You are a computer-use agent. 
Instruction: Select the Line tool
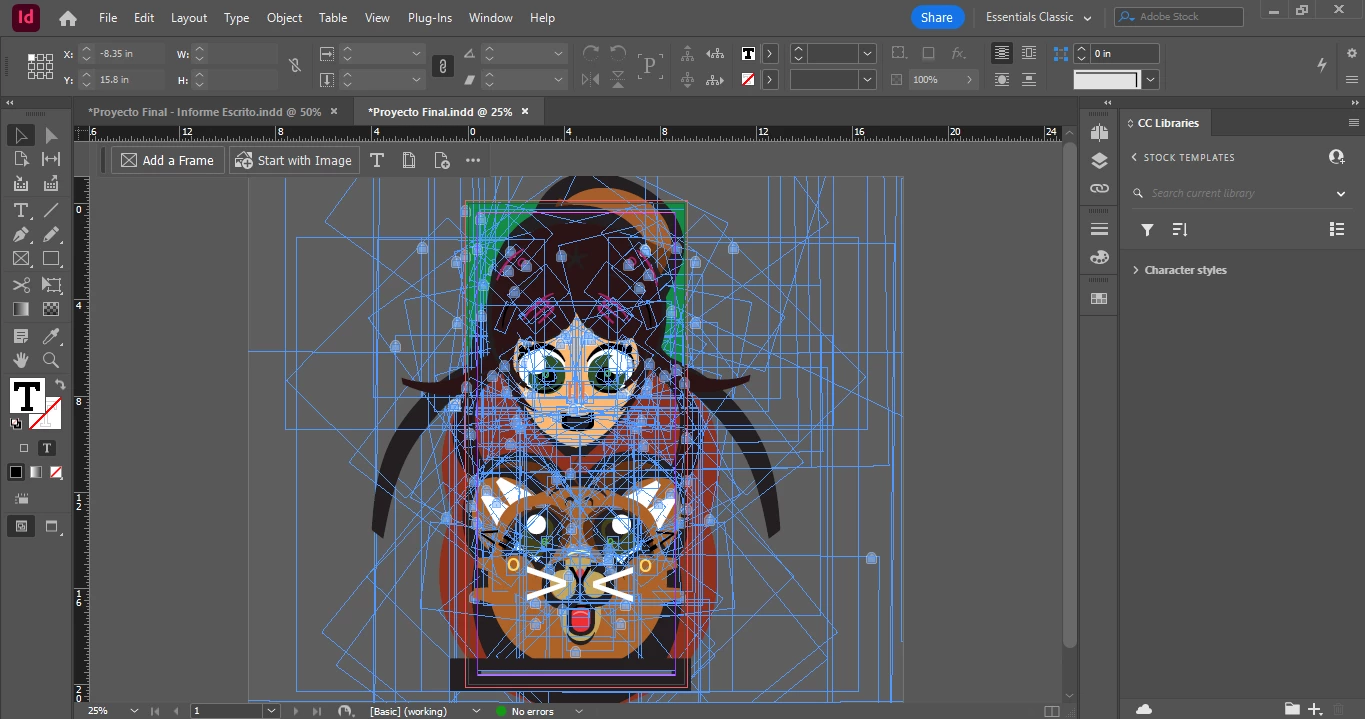point(51,210)
